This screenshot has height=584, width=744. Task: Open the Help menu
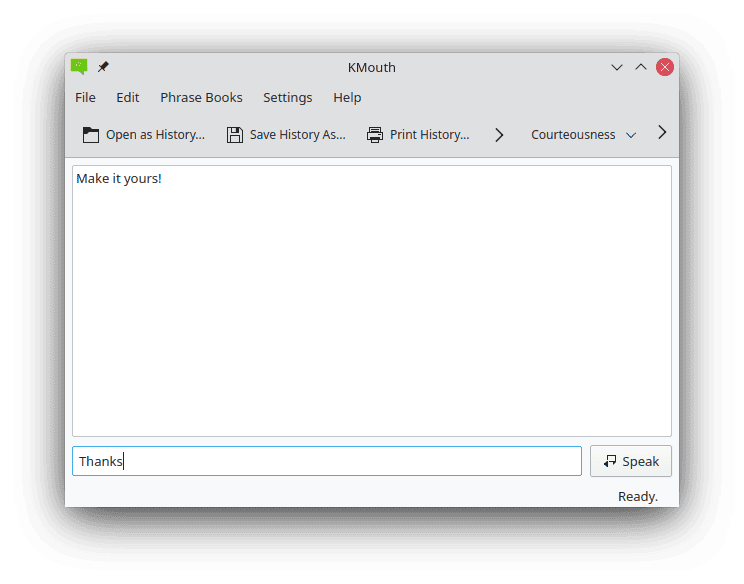(x=347, y=97)
